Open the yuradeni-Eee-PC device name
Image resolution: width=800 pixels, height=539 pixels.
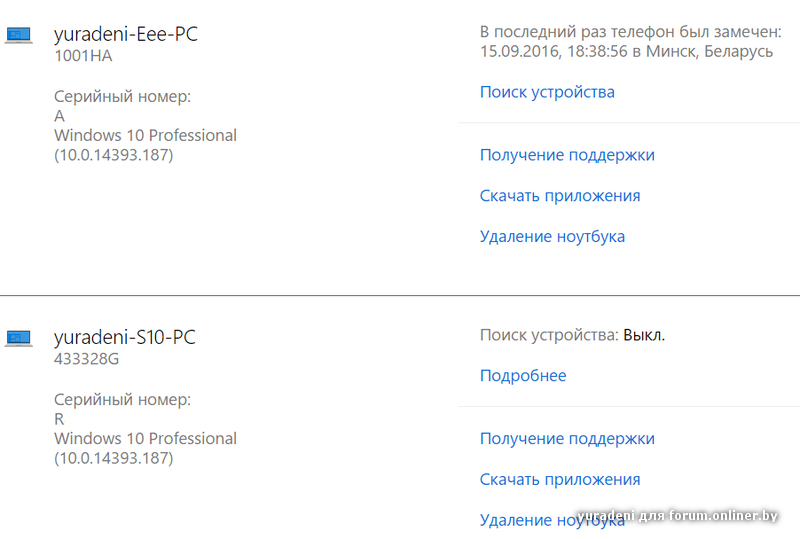pos(125,35)
